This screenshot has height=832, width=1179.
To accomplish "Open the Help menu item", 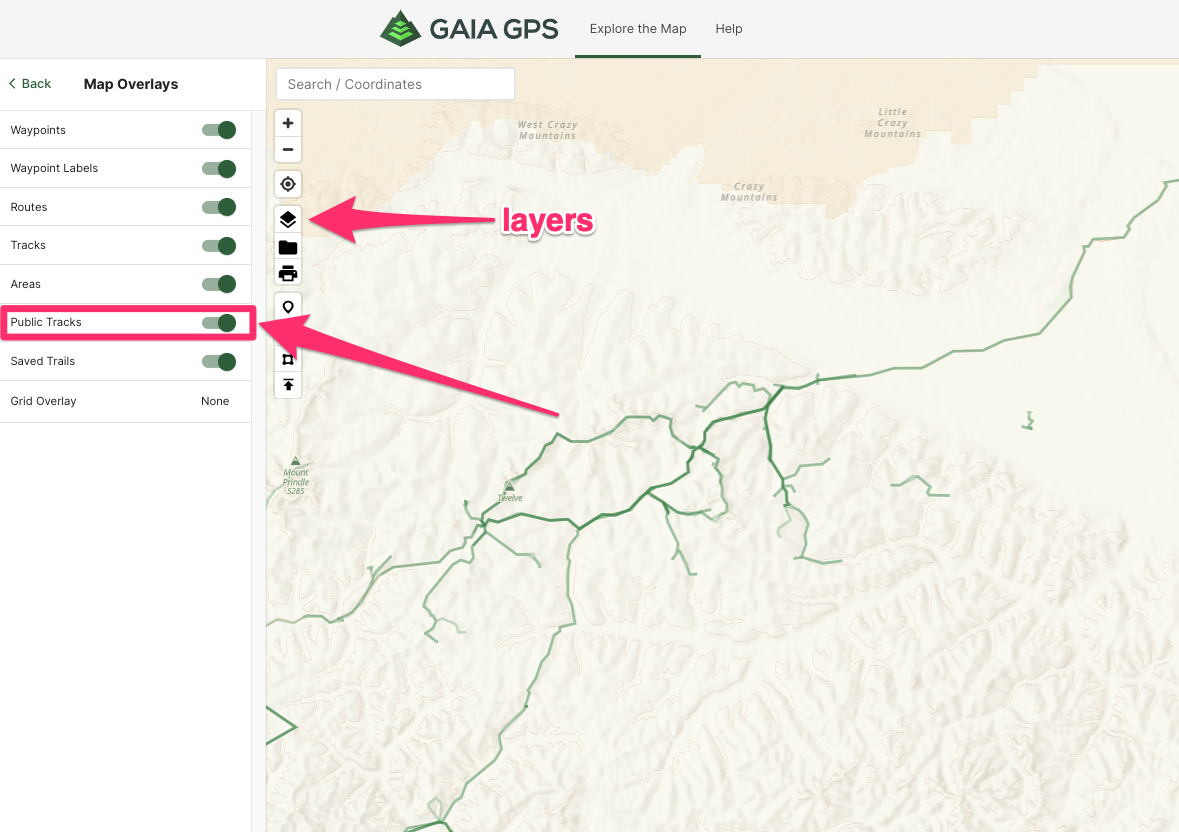I will click(x=729, y=29).
